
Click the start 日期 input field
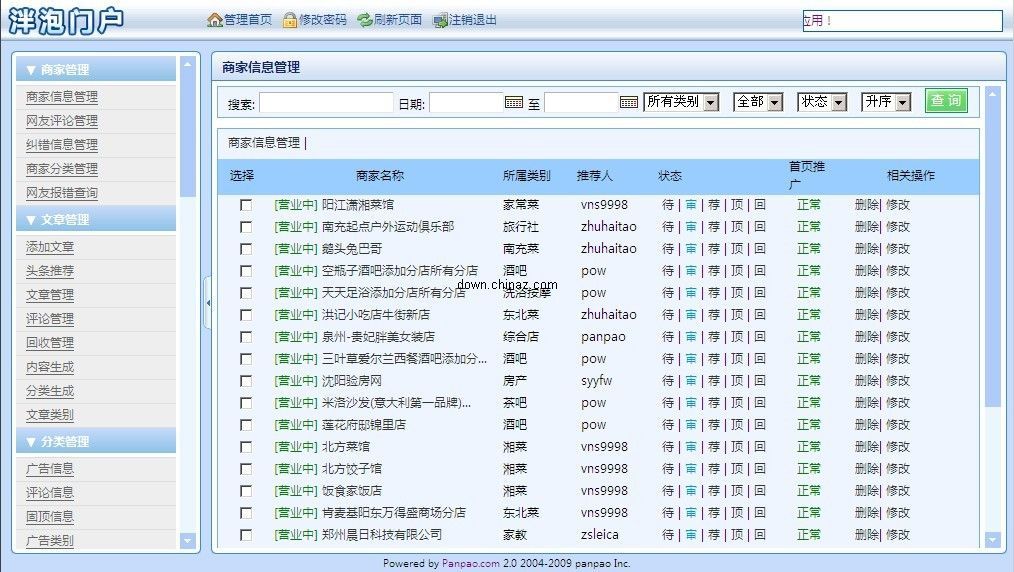466,103
